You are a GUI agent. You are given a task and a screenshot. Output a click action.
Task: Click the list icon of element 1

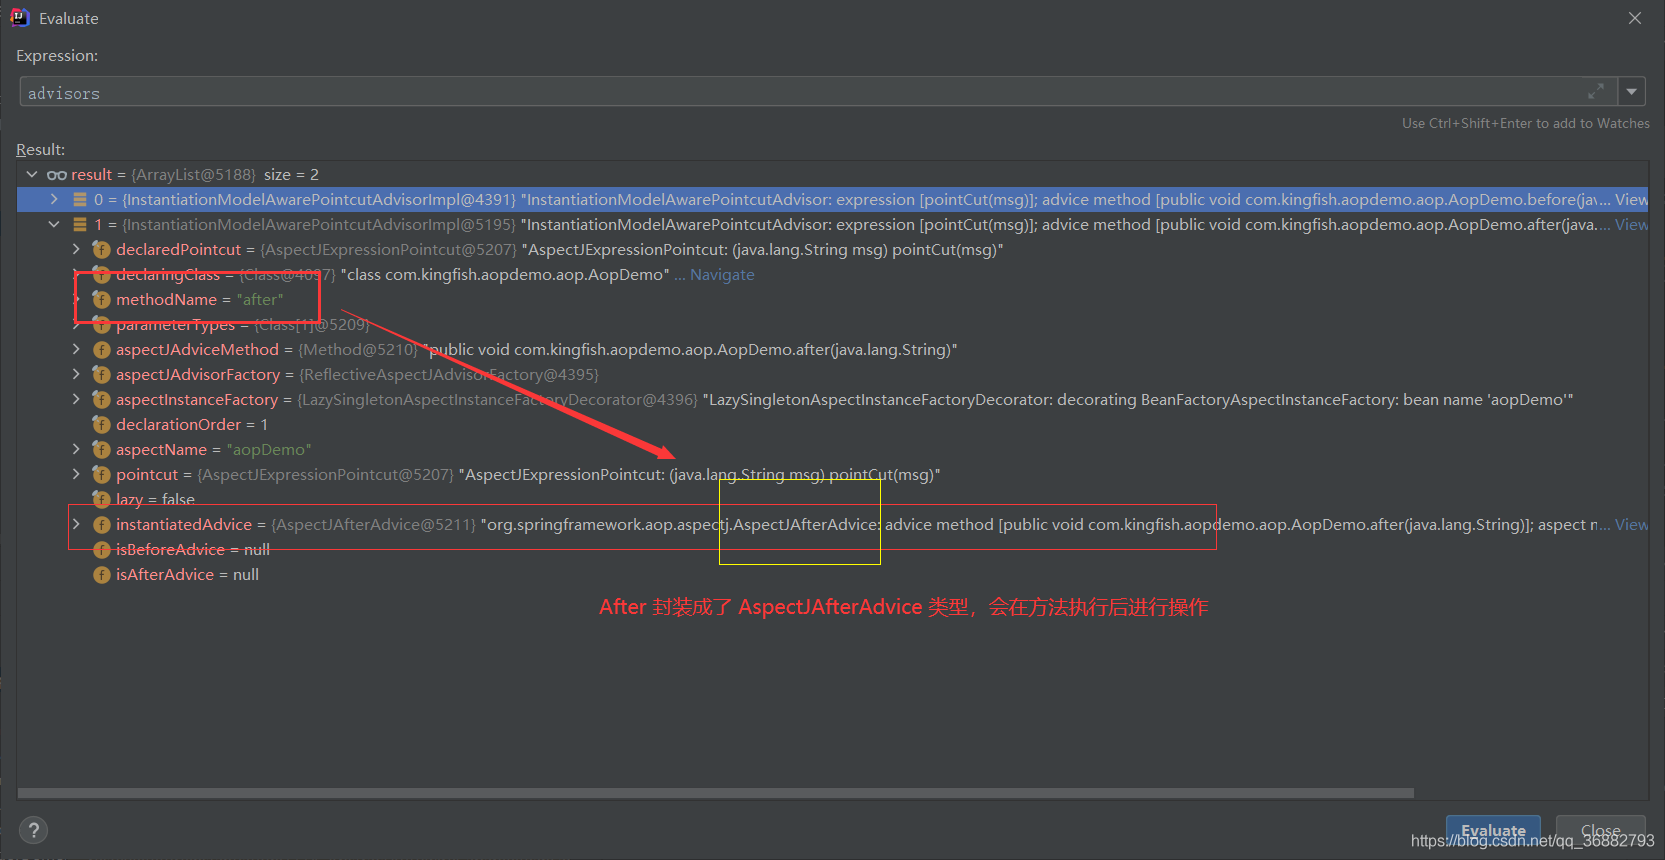click(x=80, y=224)
